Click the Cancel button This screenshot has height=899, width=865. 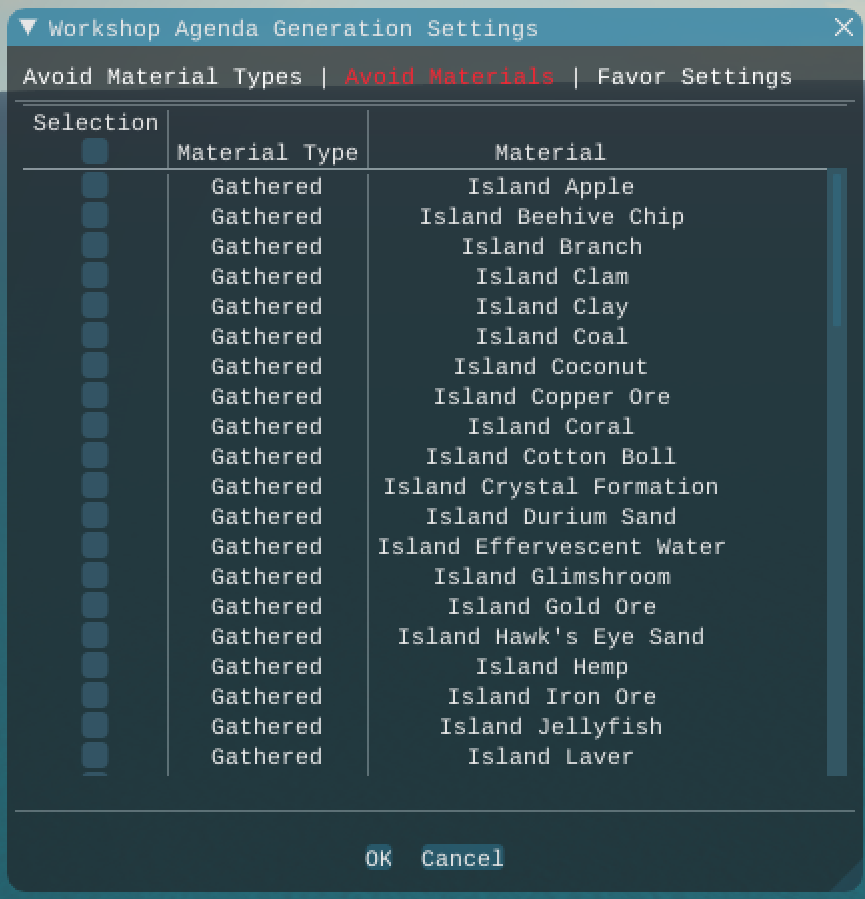462,858
